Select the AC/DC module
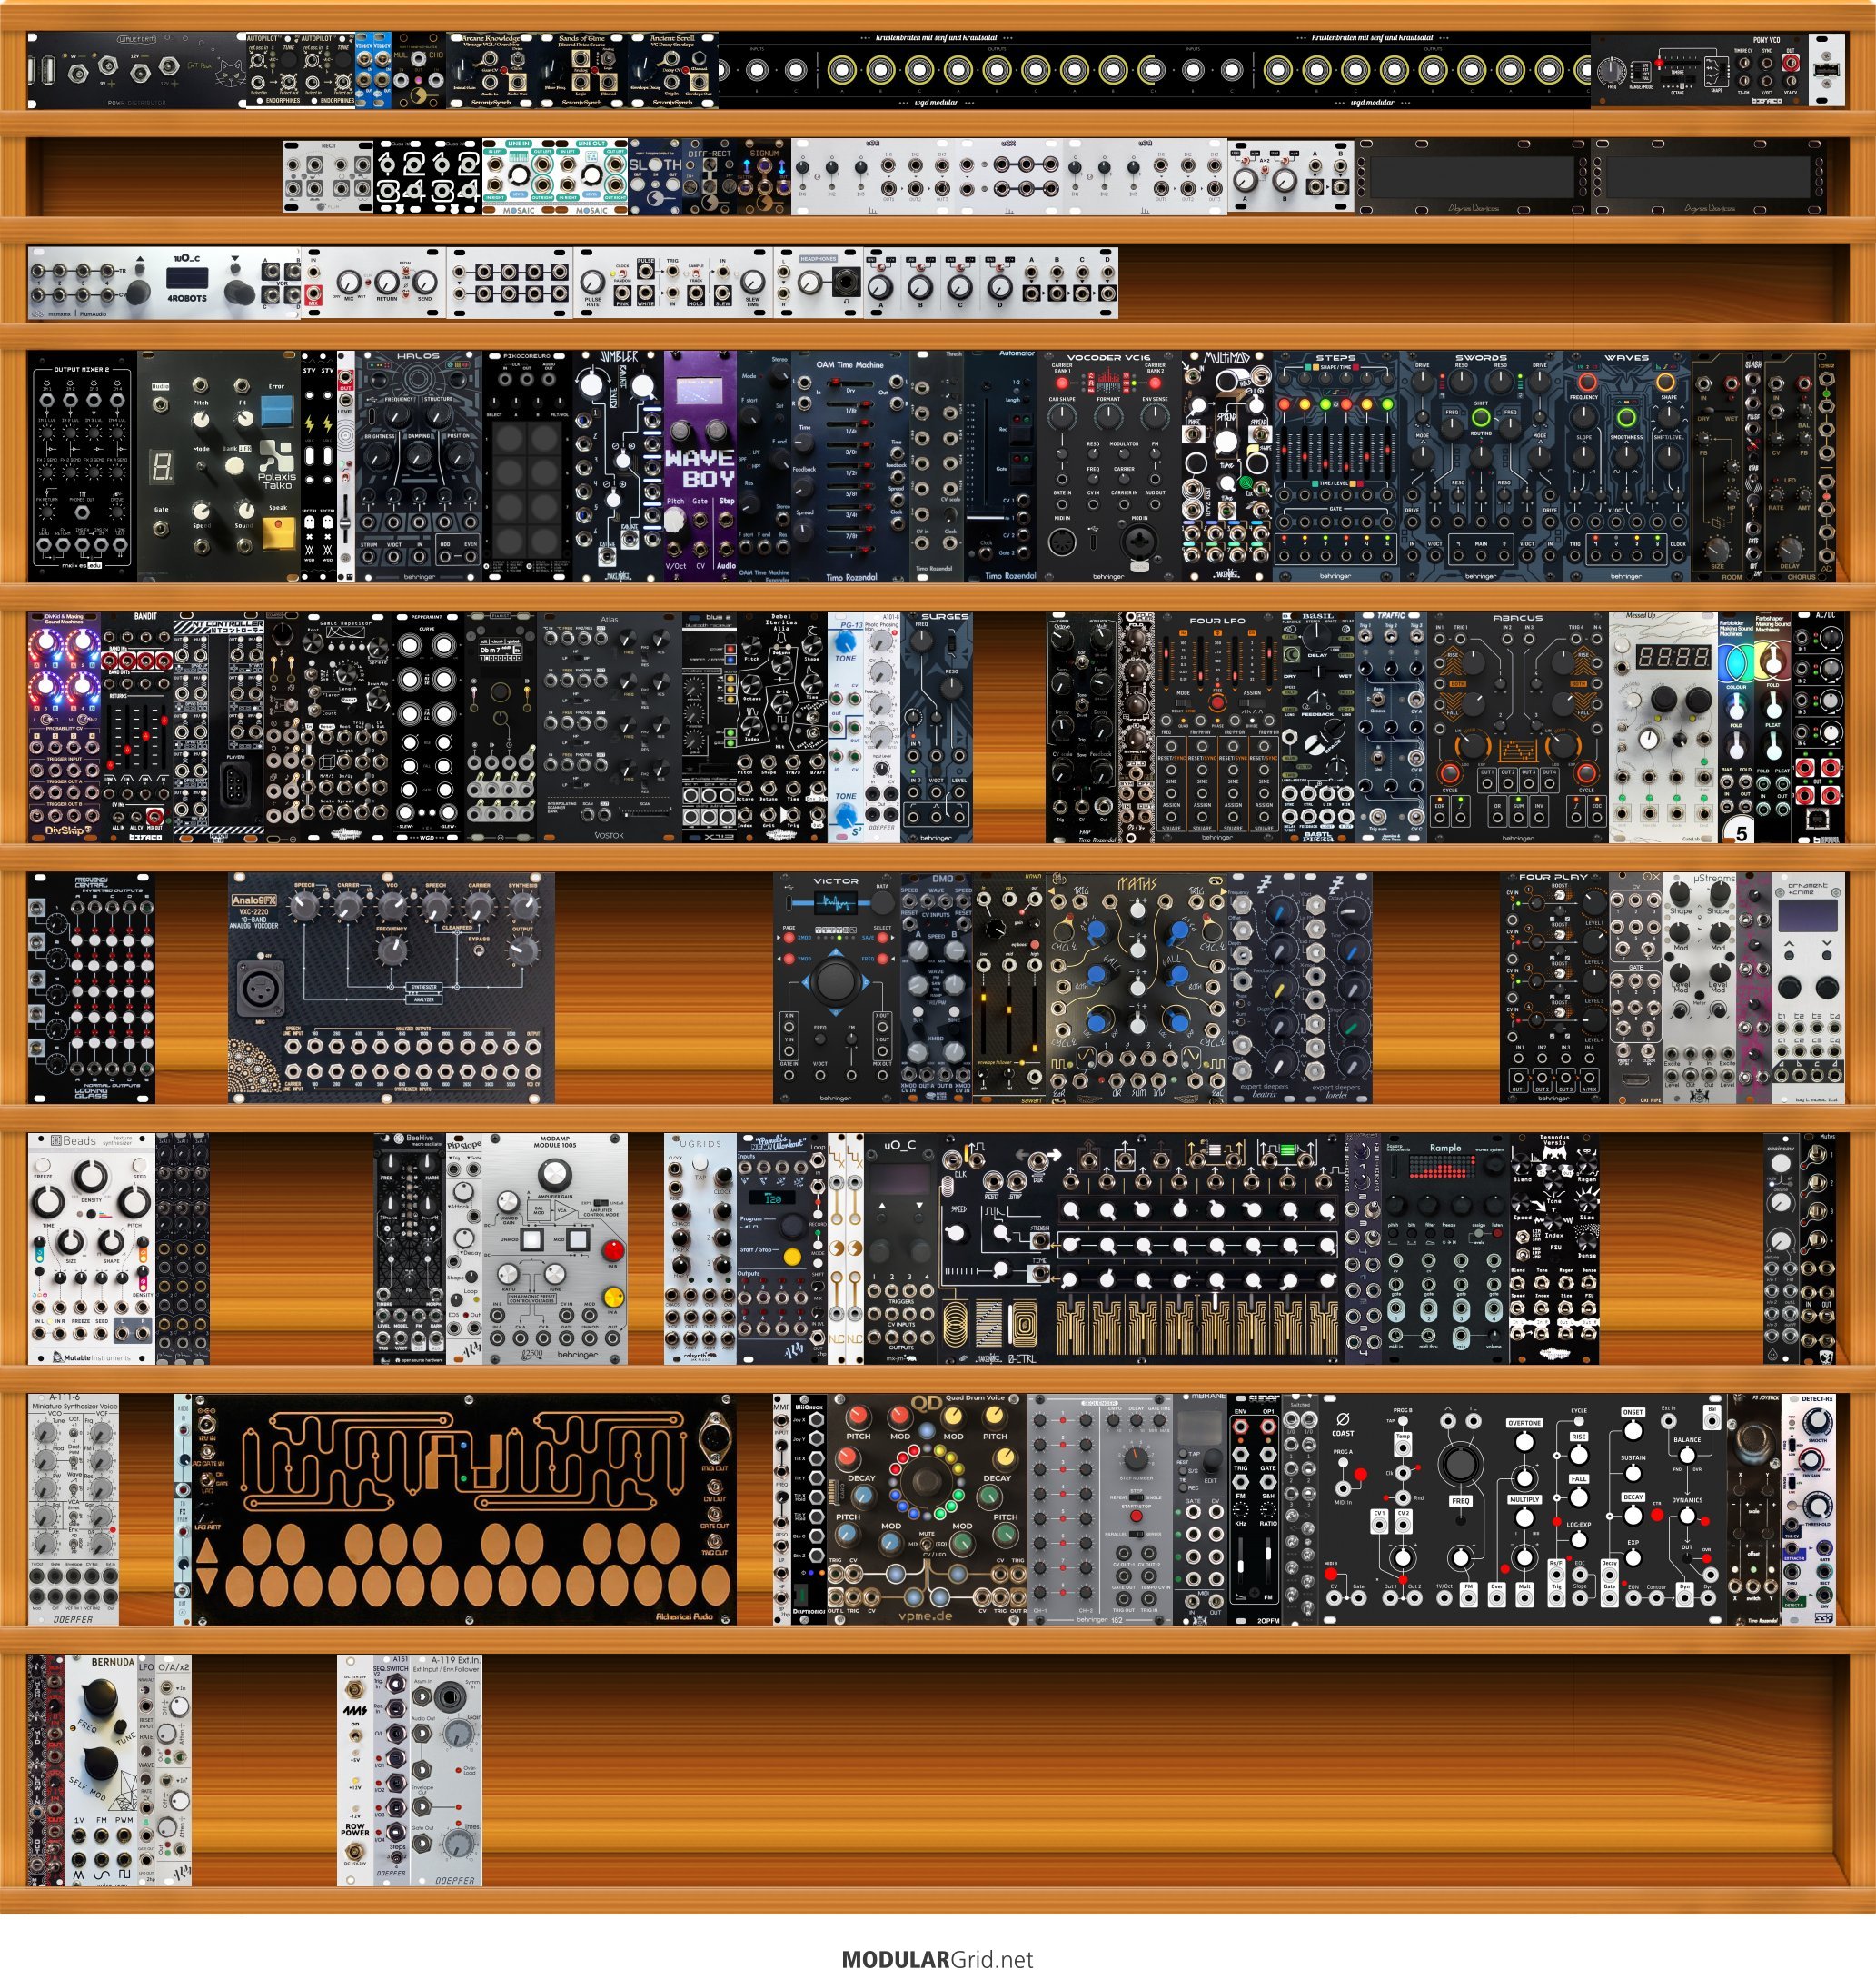The width and height of the screenshot is (1876, 1979). coord(1818,727)
